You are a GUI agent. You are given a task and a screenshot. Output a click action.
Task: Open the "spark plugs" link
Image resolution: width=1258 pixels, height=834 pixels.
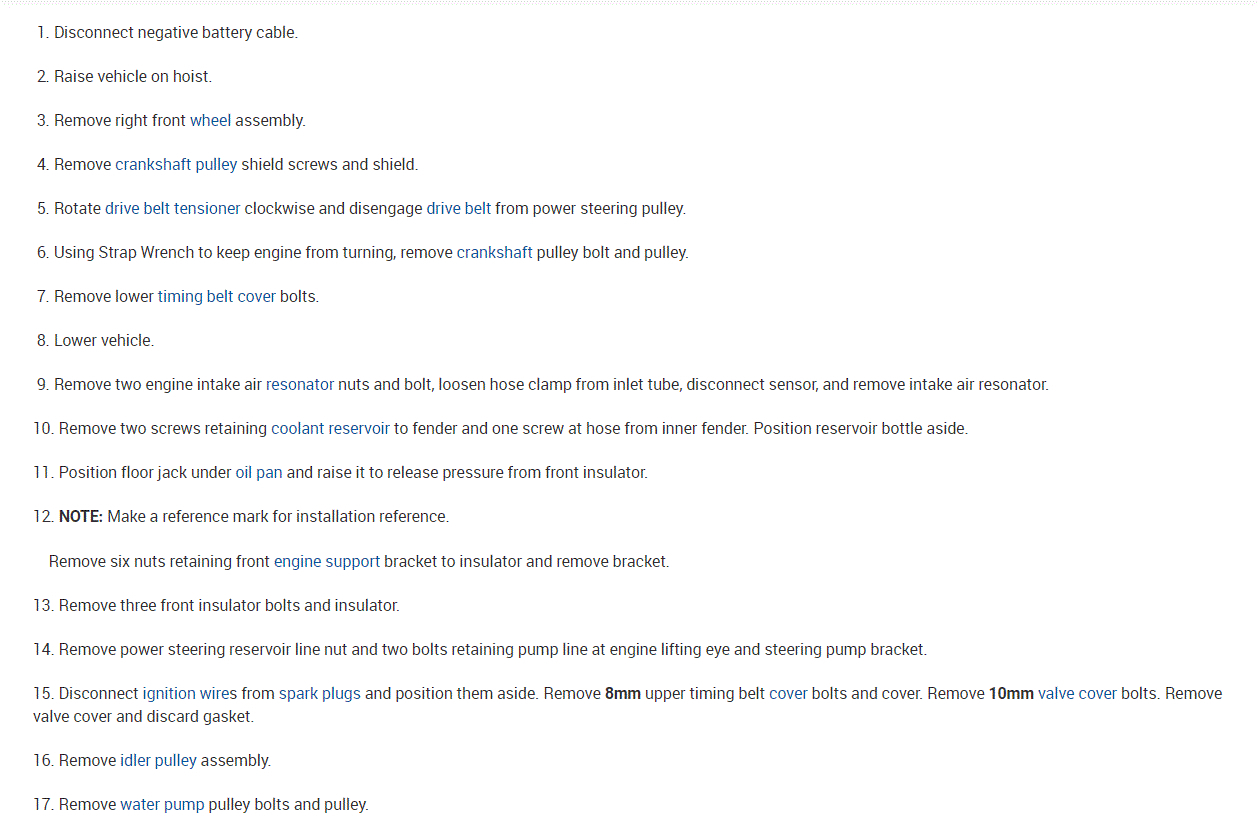coord(320,694)
